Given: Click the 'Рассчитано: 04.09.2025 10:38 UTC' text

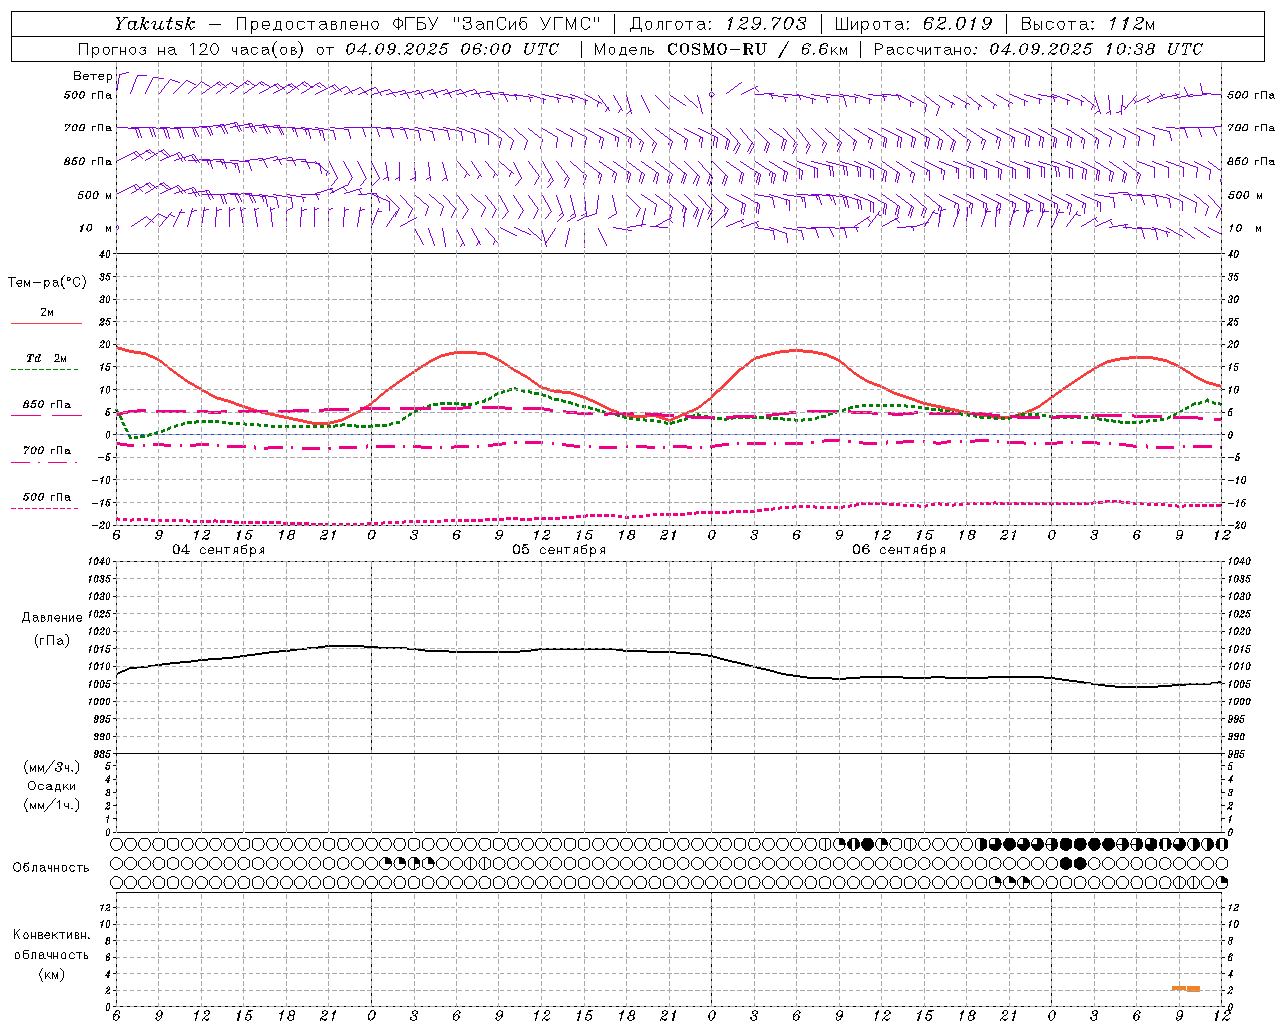Looking at the screenshot, I should point(1038,49).
